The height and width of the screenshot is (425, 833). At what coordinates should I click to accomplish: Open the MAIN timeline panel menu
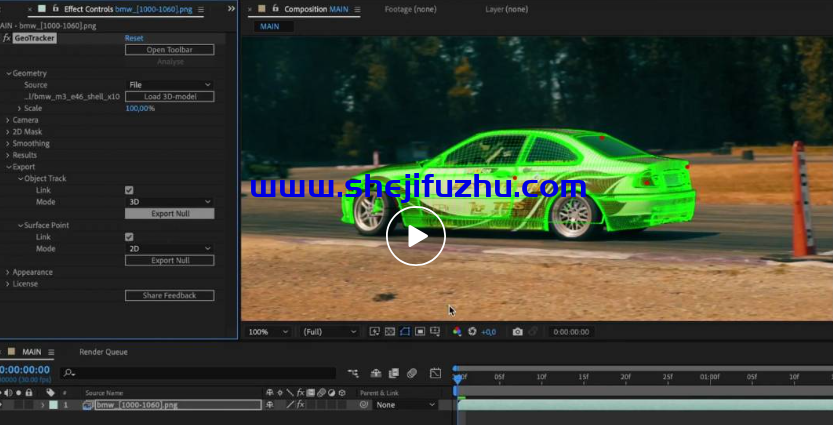(x=51, y=352)
